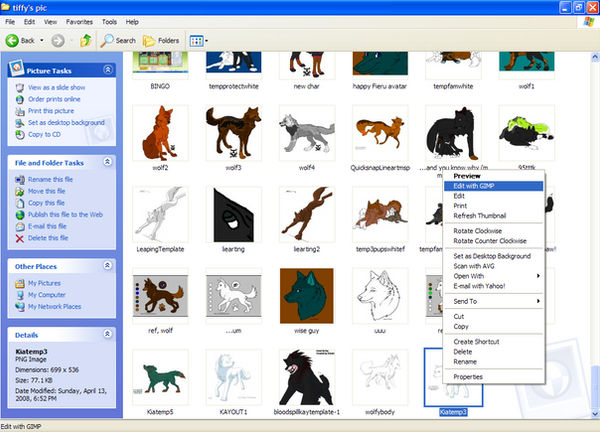Collapse the Picture Tasks panel
600x432 pixels.
click(108, 70)
